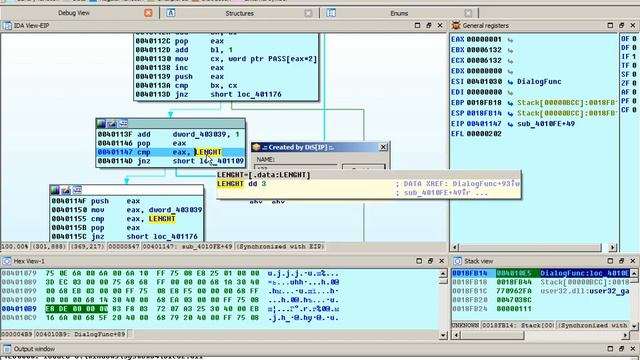The height and width of the screenshot is (360, 640).
Task: Click the edit icon on the 0040113F graph node
Action: click(112, 123)
